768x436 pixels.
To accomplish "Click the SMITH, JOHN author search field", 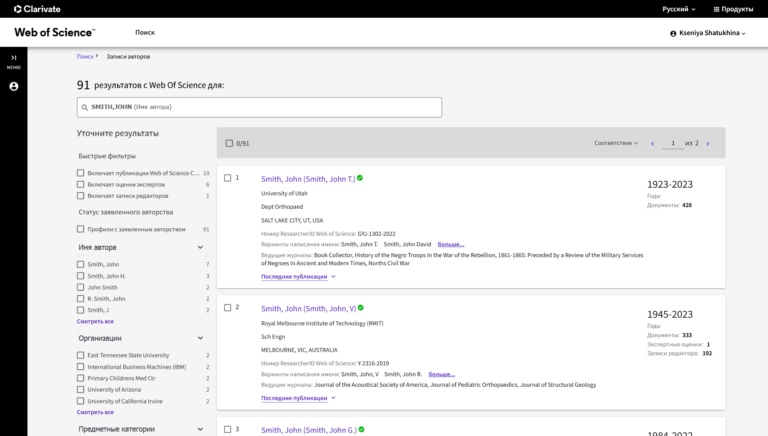I will (x=259, y=107).
